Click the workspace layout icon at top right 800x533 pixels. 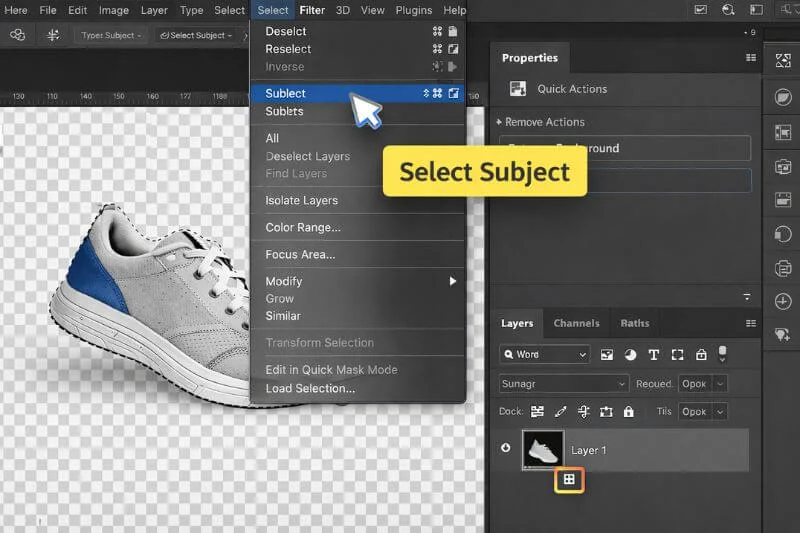tap(756, 10)
